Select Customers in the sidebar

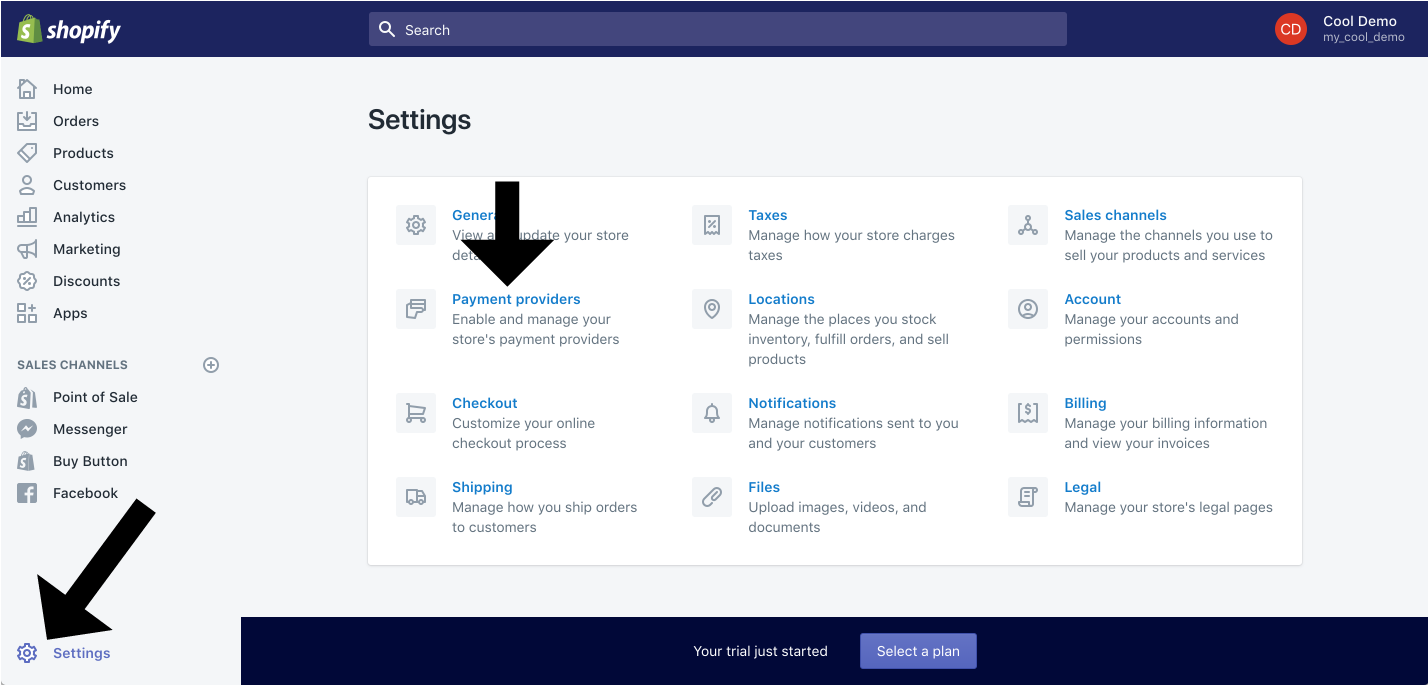point(89,185)
